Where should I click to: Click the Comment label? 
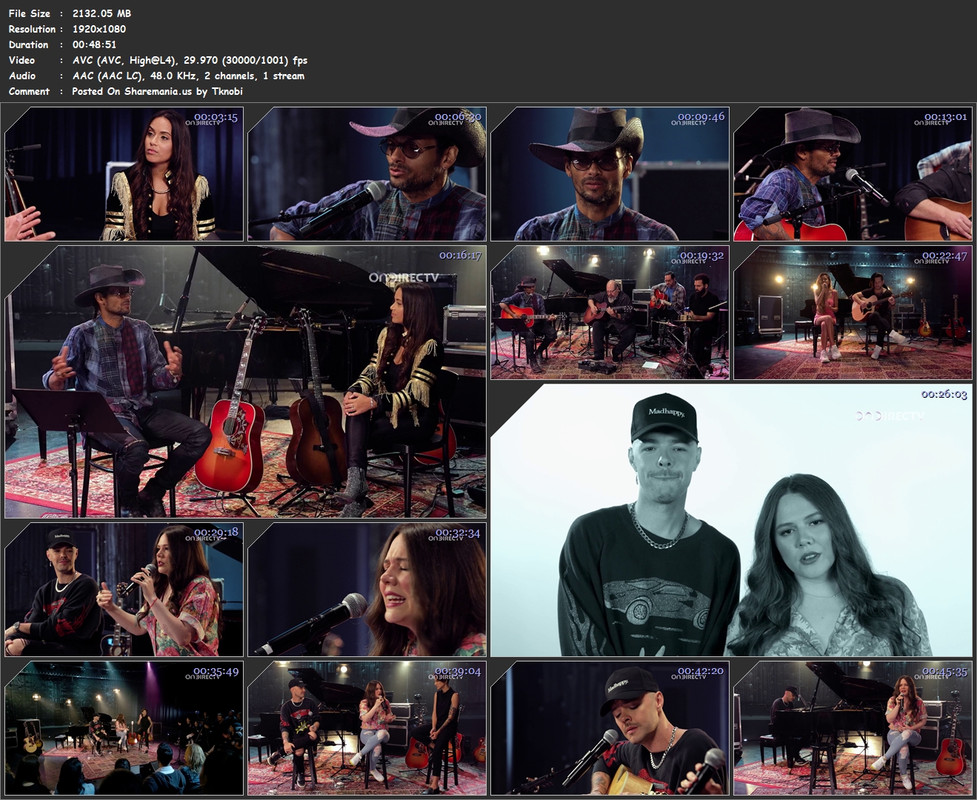pyautogui.click(x=29, y=91)
